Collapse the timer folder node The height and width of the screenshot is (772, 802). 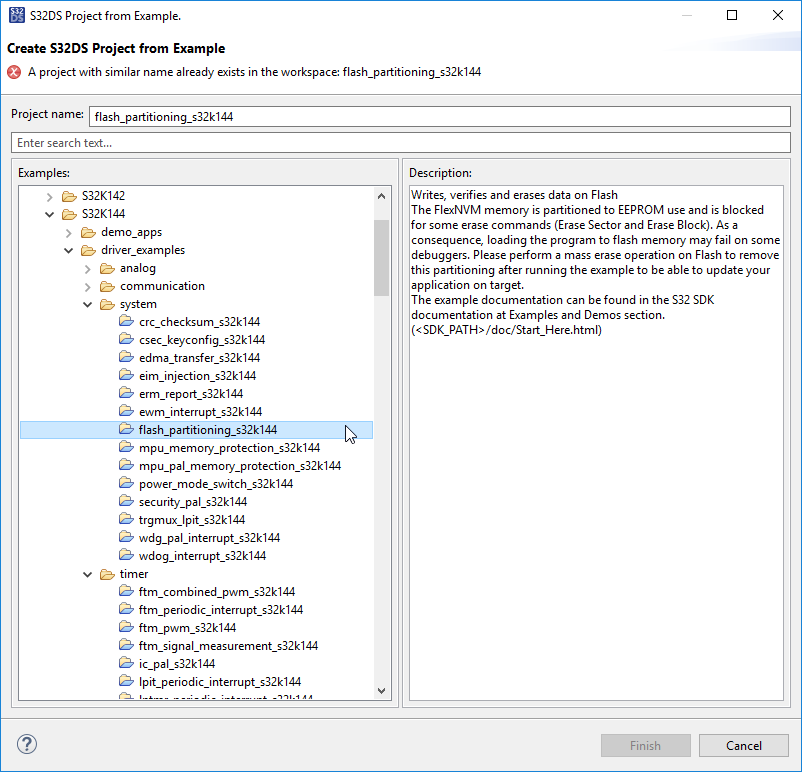(87, 575)
